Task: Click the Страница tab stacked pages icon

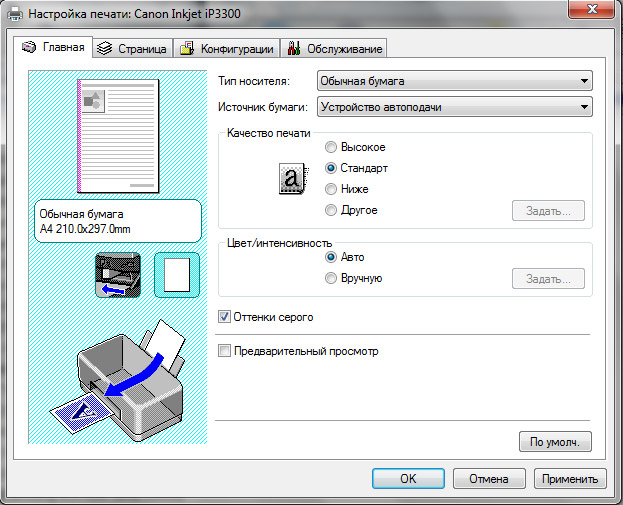Action: [x=104, y=48]
